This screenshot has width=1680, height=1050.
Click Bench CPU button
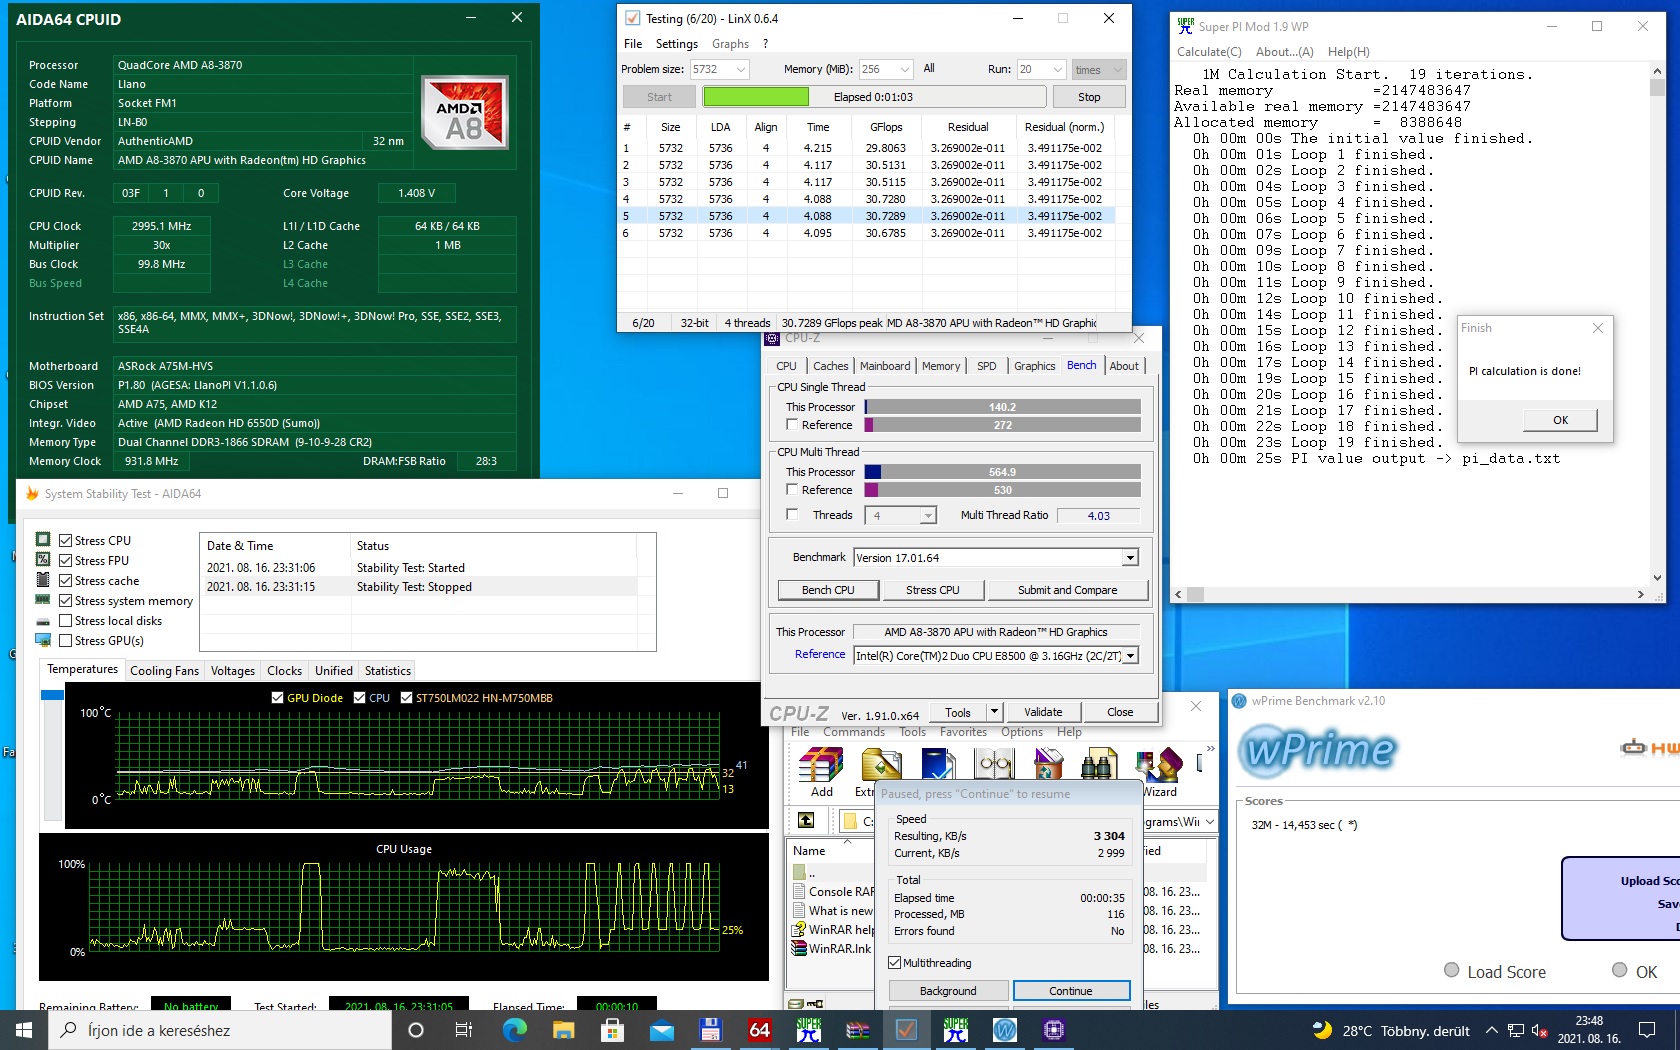coord(828,590)
